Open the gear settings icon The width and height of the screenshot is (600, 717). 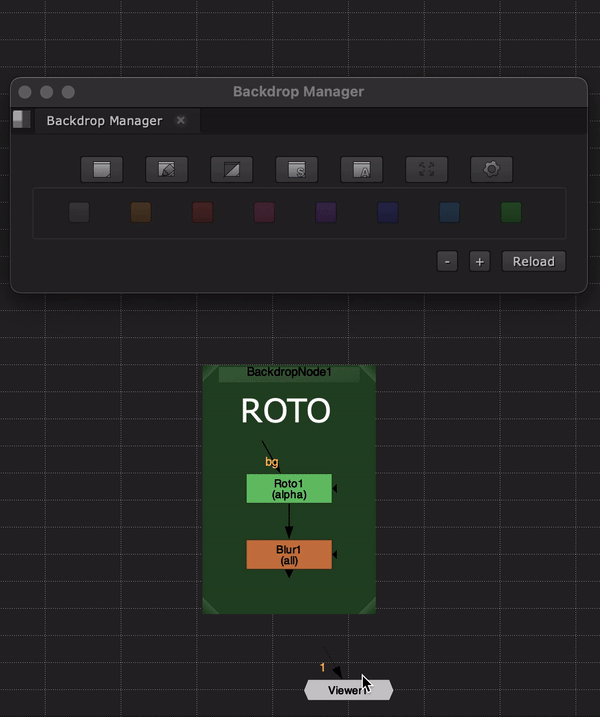click(491, 169)
